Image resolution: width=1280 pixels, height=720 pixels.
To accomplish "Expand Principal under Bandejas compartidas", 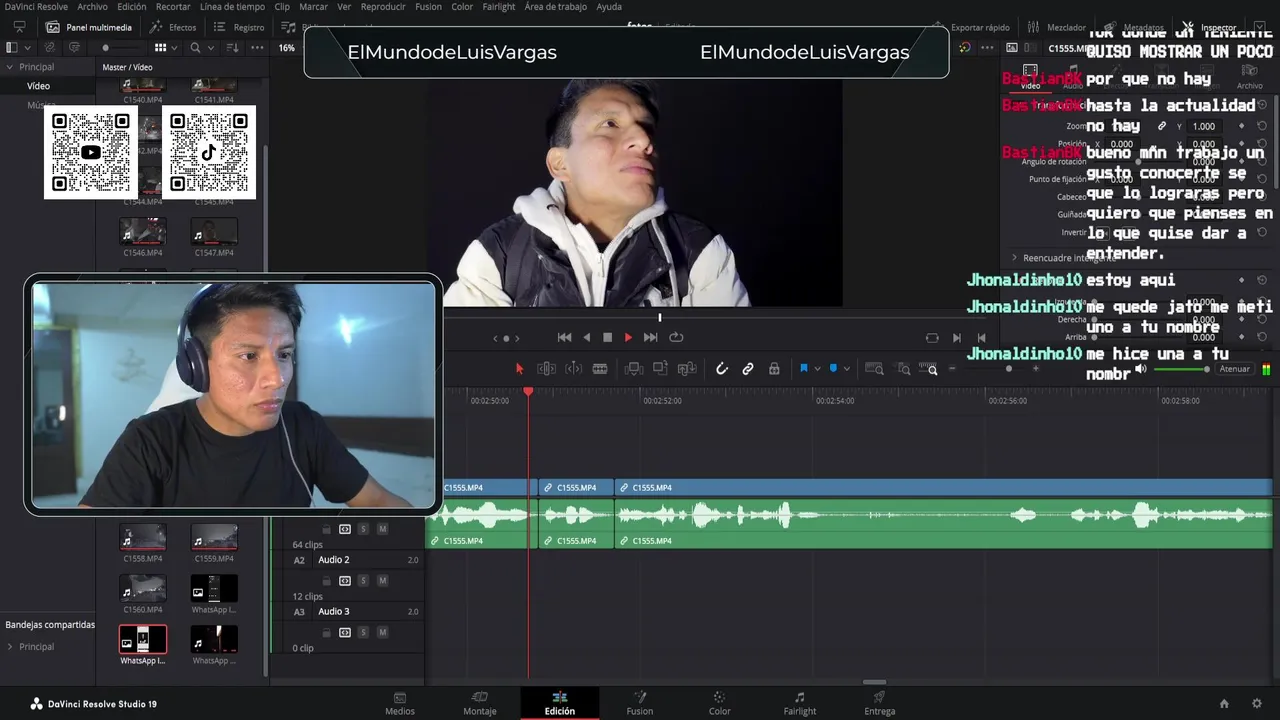I will tap(10, 647).
